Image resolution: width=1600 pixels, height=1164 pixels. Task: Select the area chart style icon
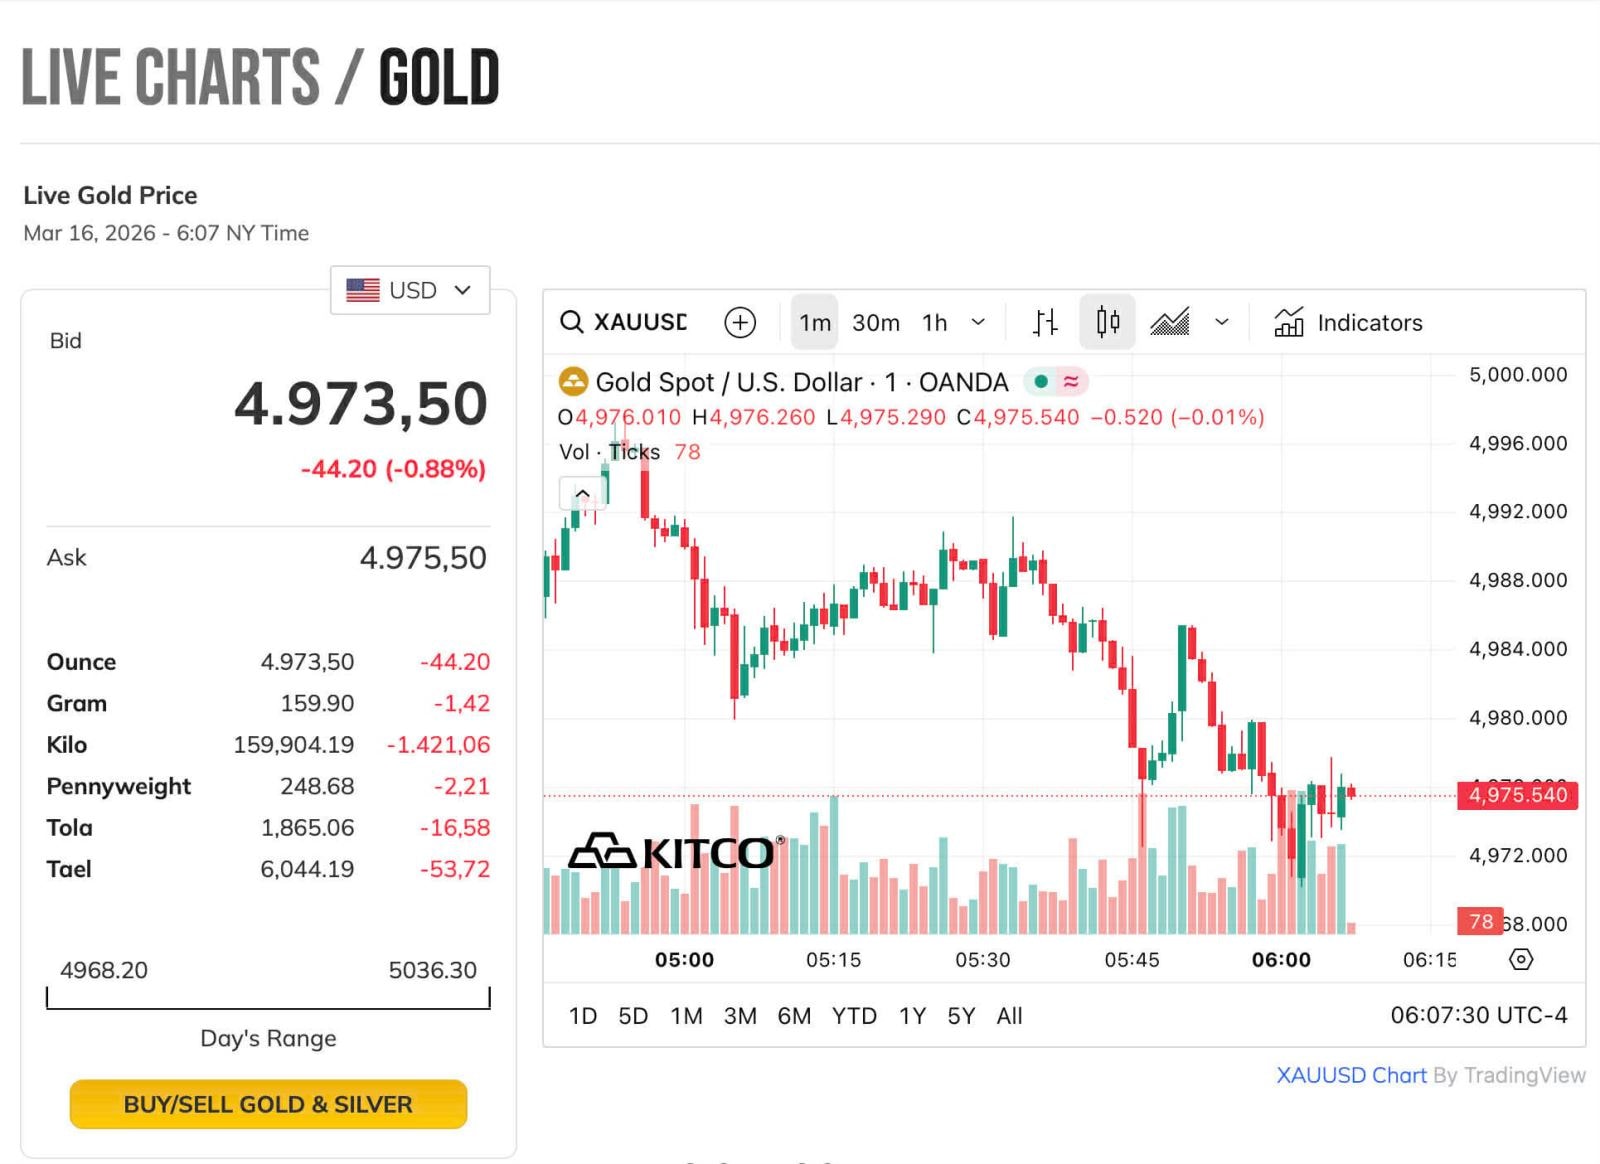(1169, 322)
